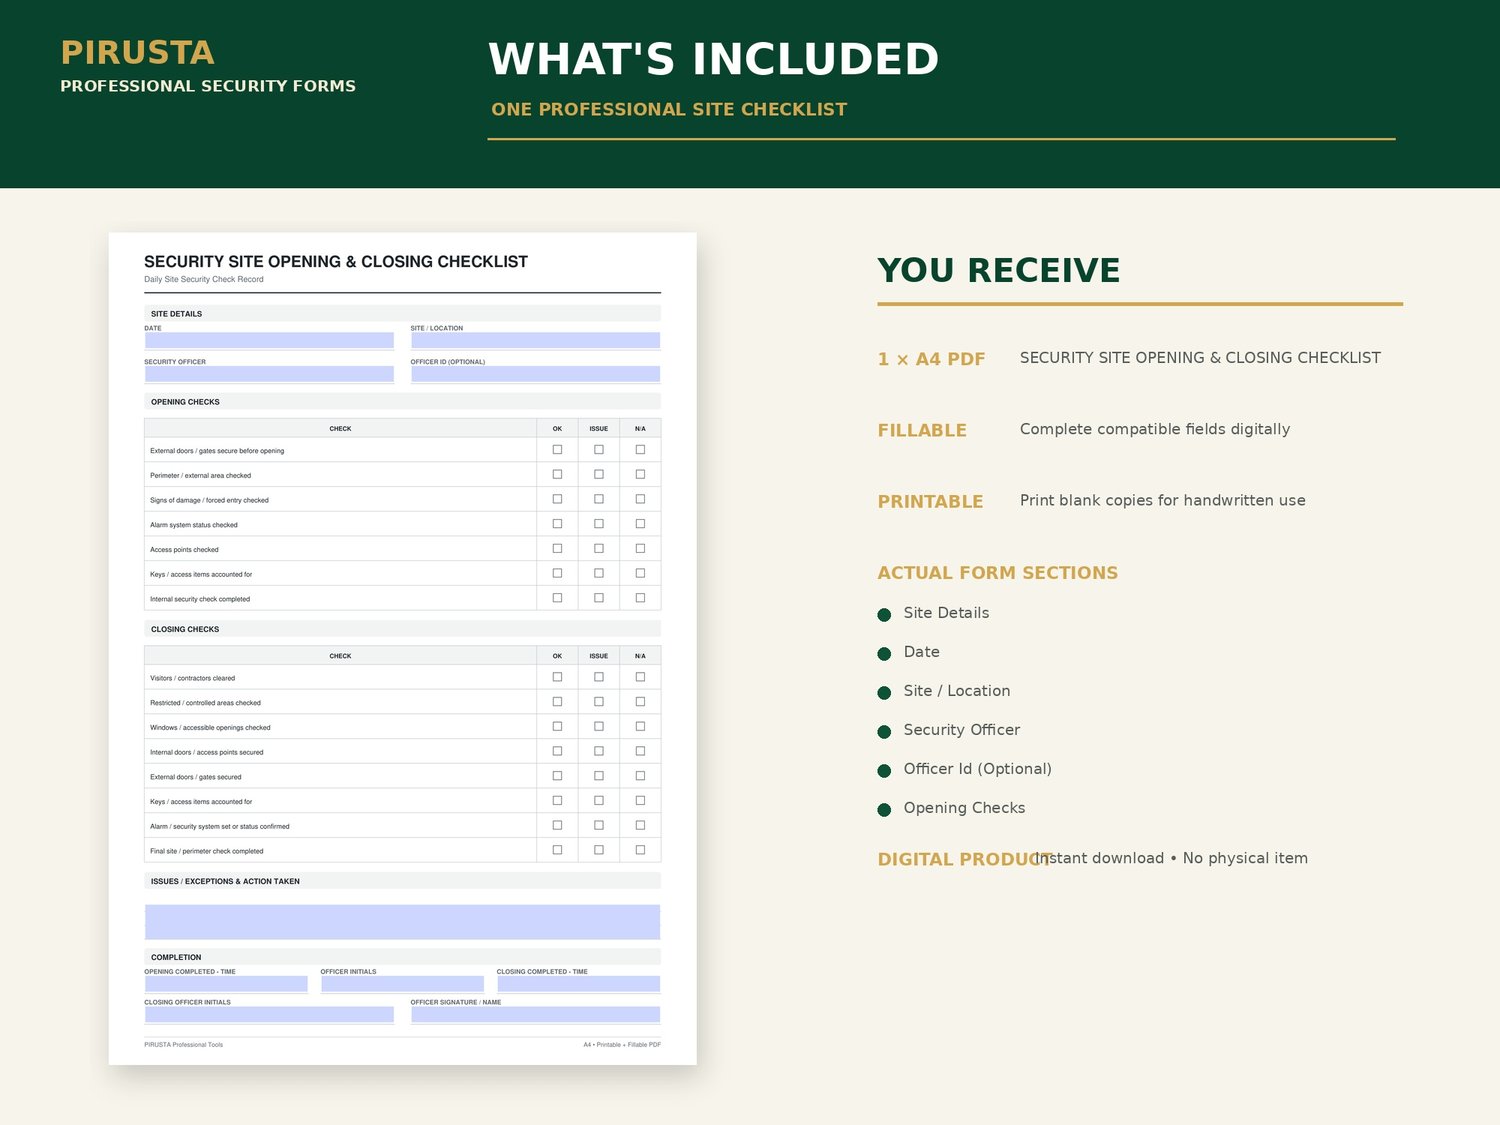
Task: Check OK for External doors / gates secured
Action: (x=557, y=776)
